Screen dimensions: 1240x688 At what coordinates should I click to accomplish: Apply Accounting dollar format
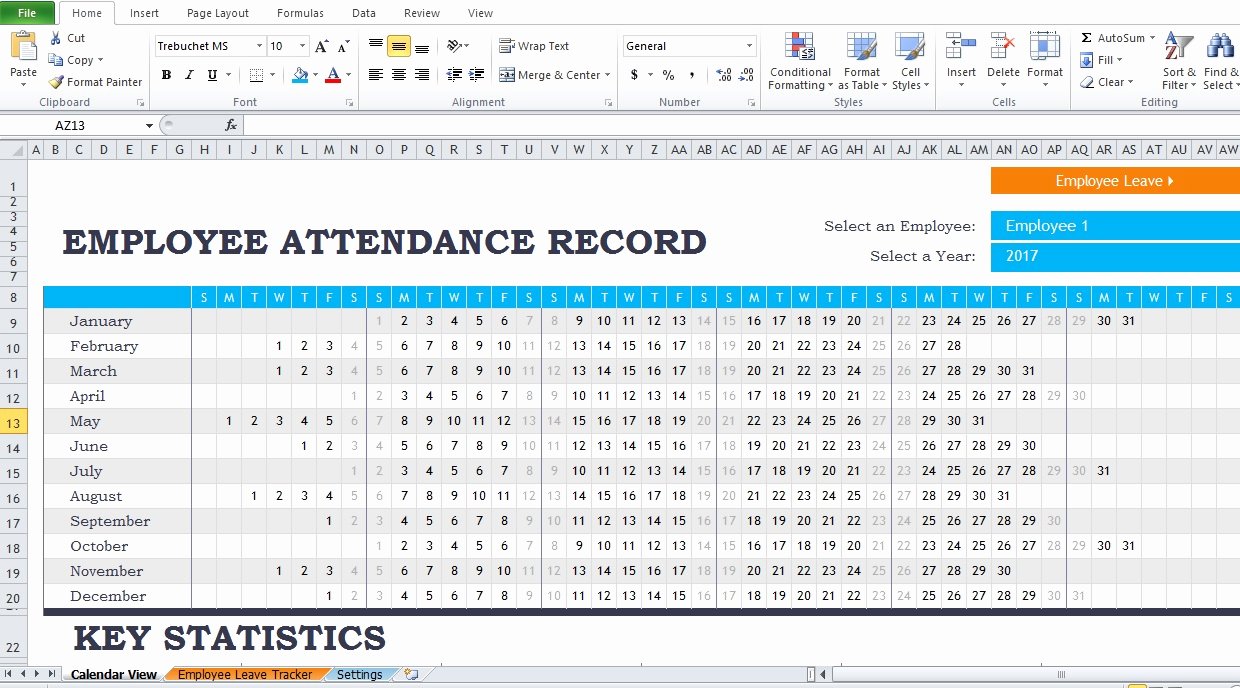(634, 75)
